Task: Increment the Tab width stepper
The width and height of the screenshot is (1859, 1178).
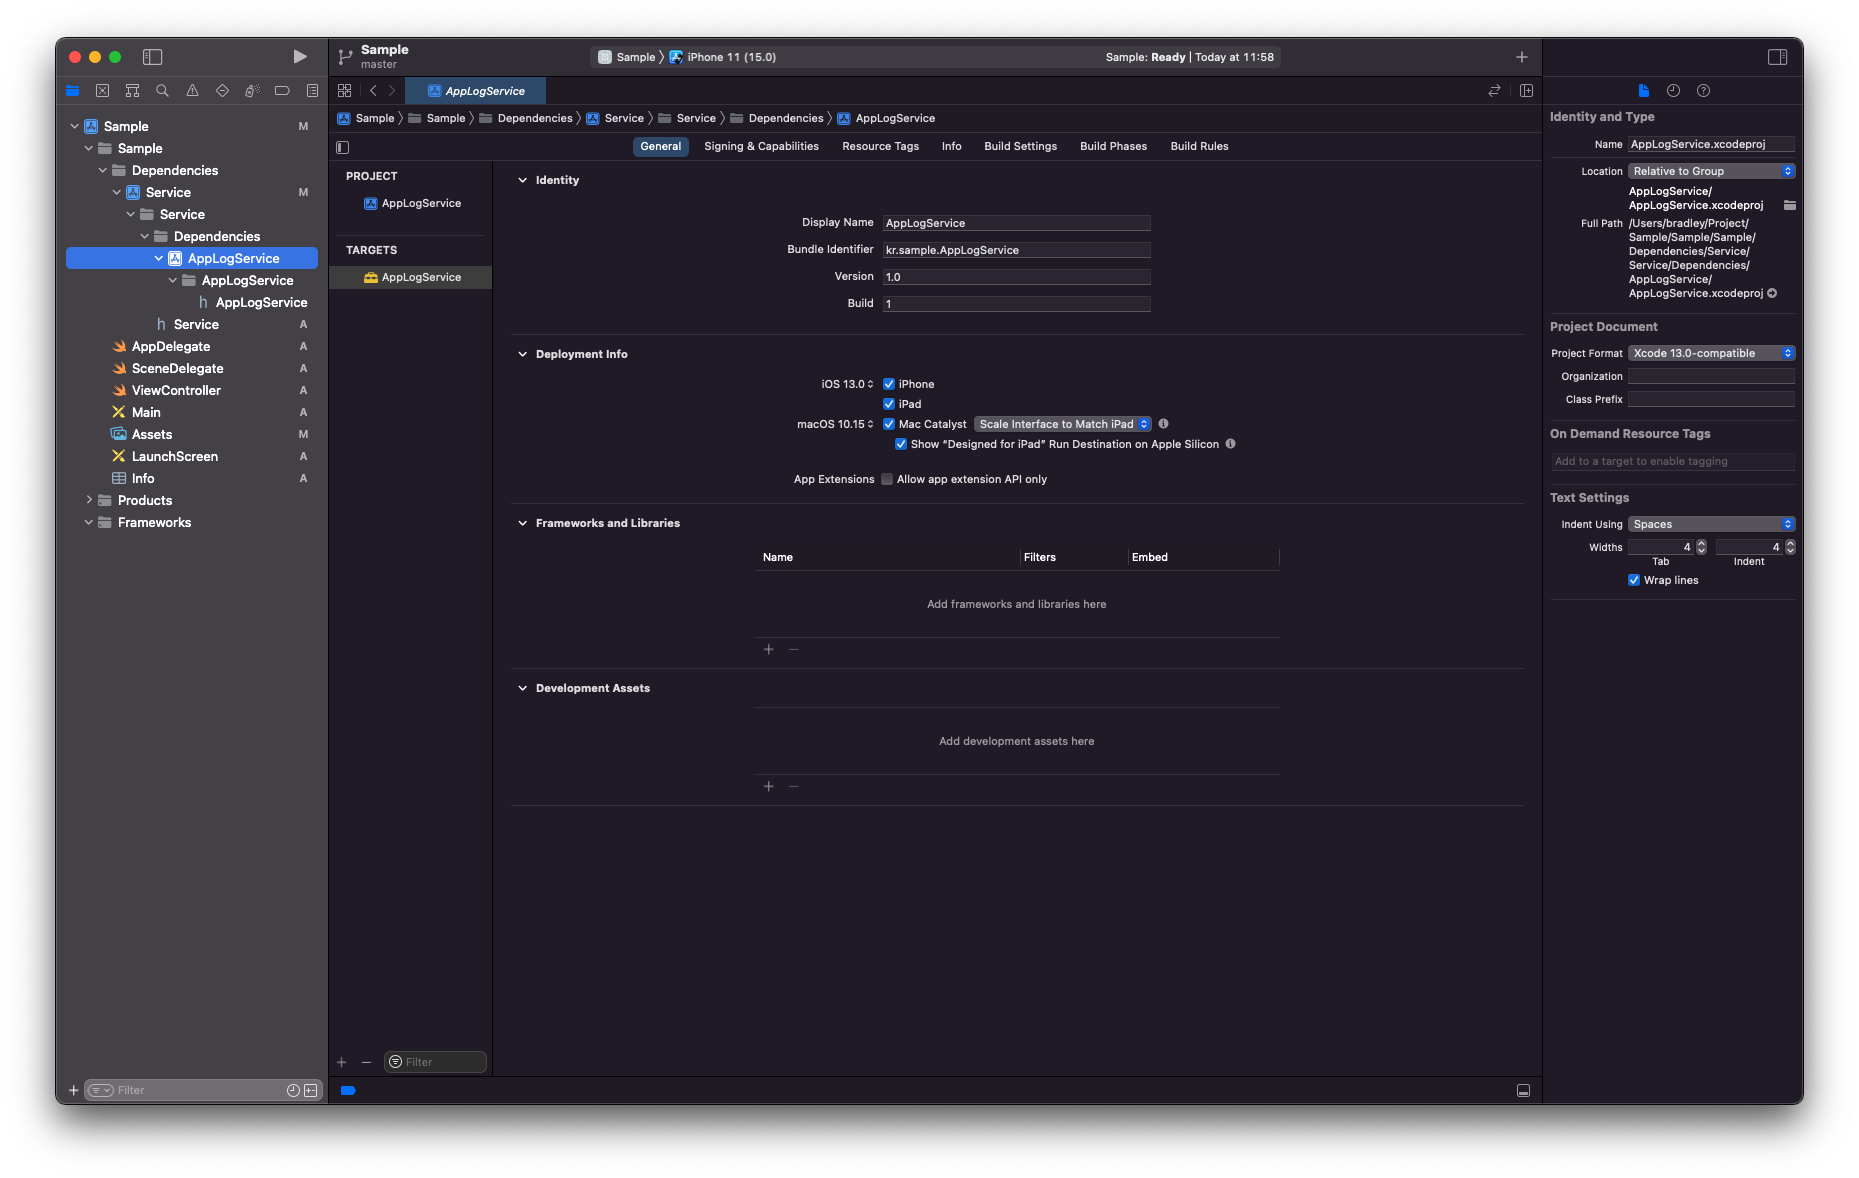Action: tap(1701, 543)
